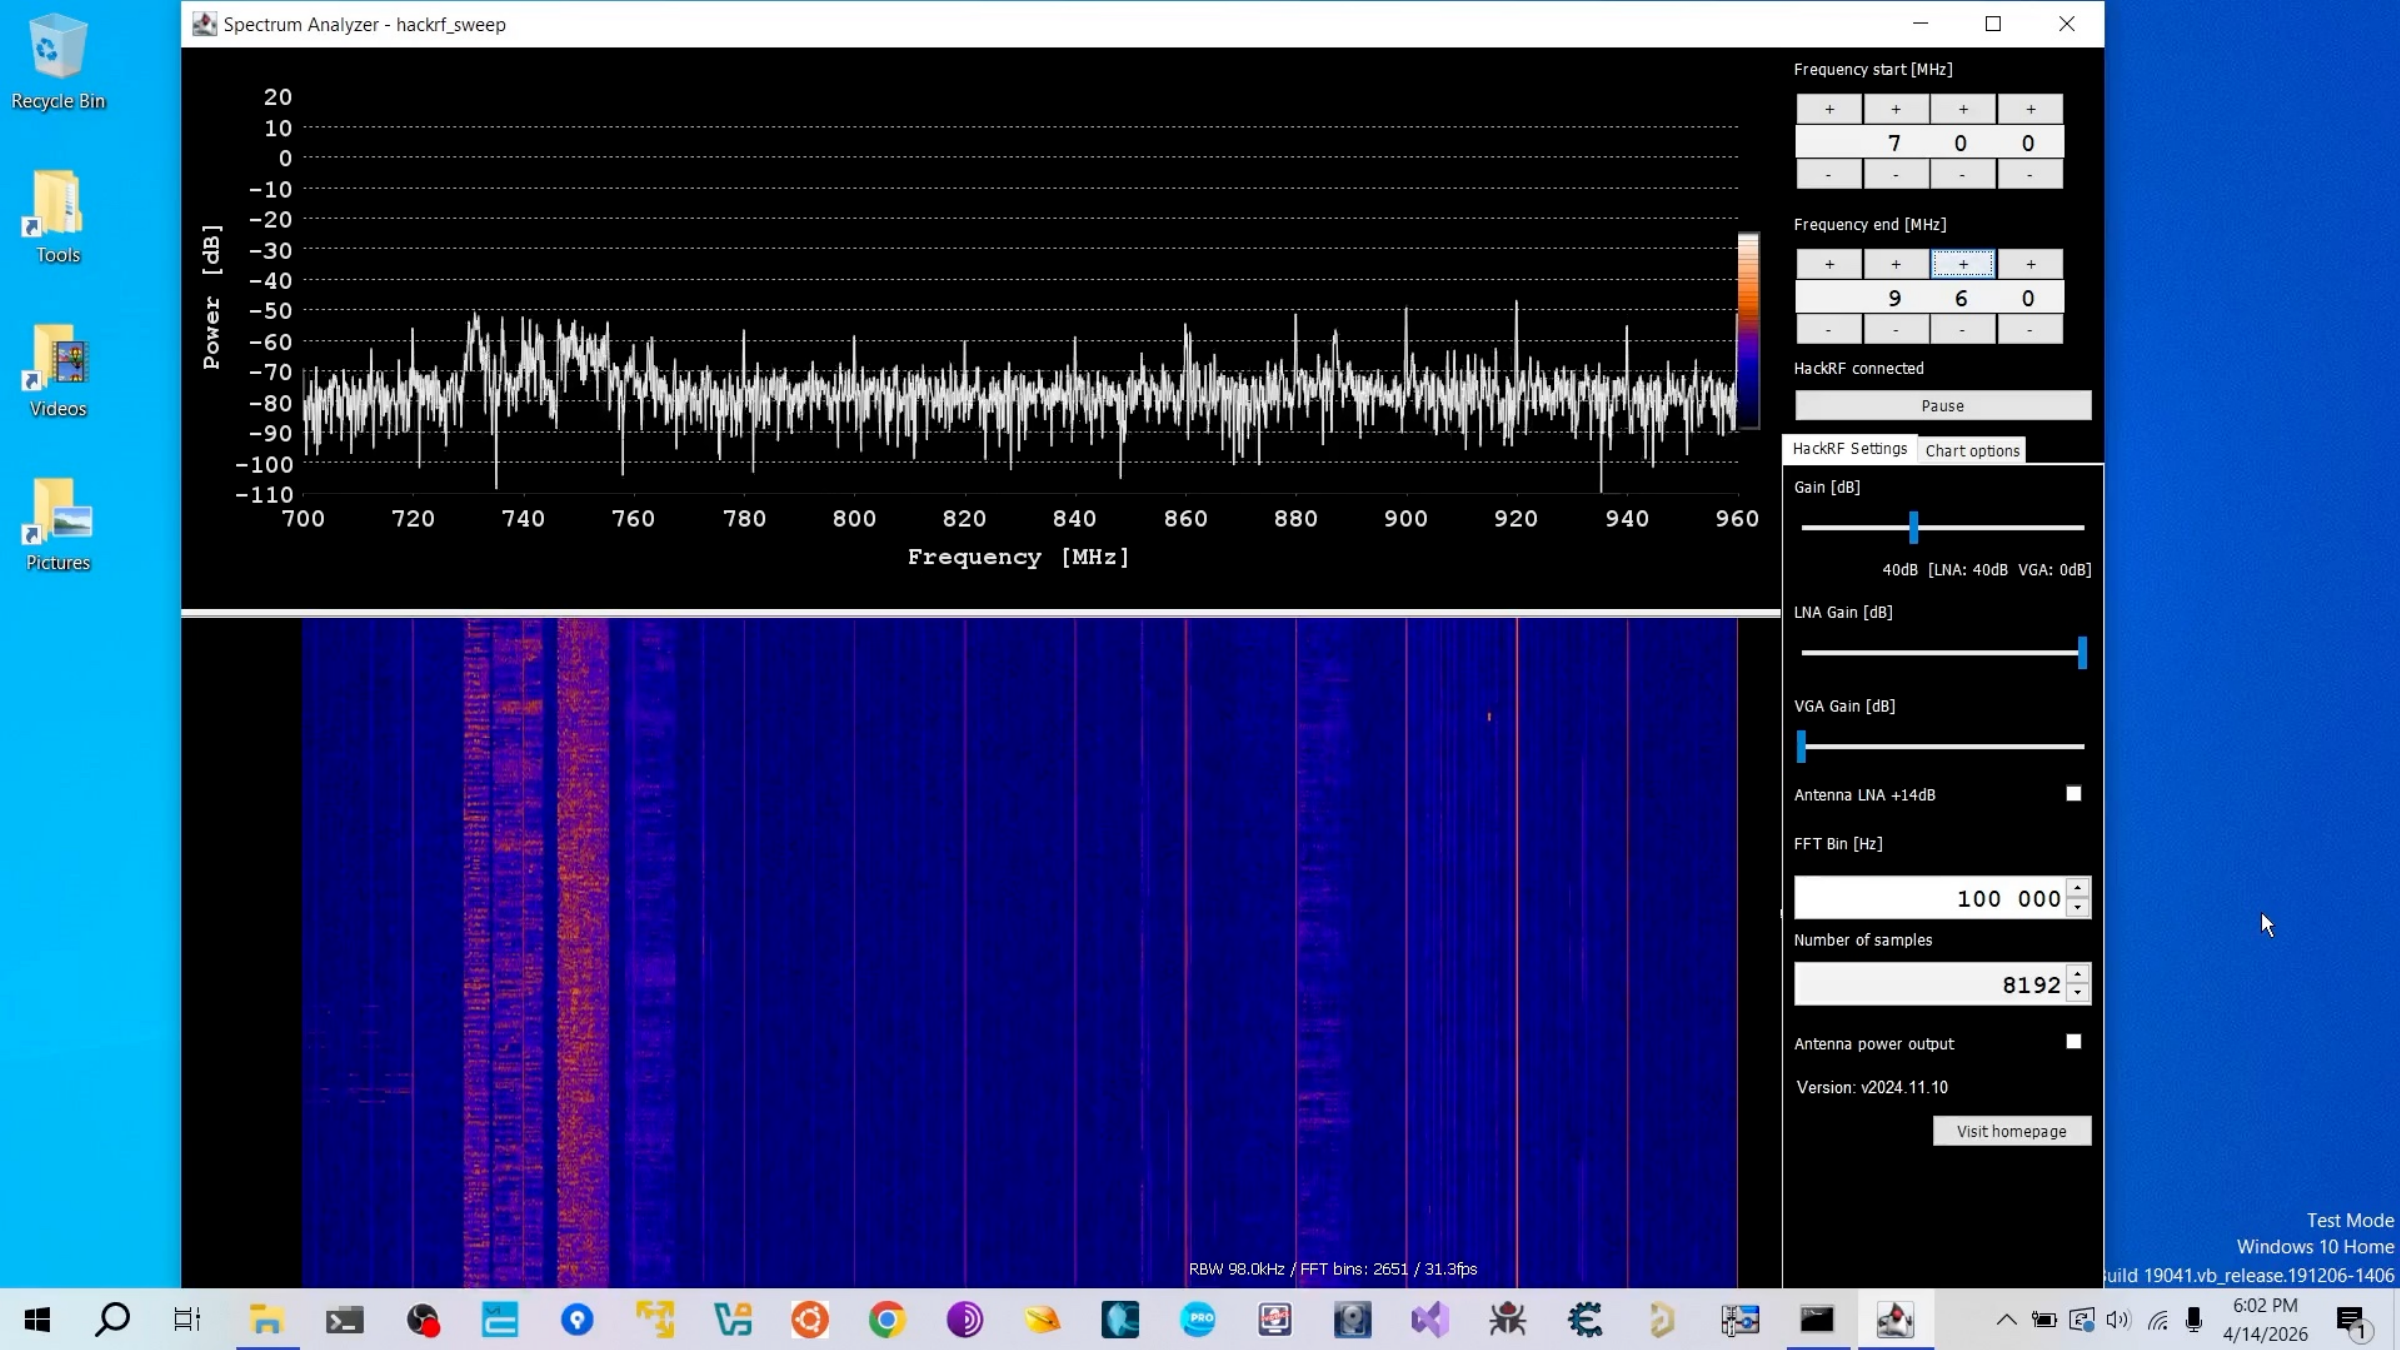Viewport: 2400px width, 1350px height.
Task: Decrease the ones digit of Frequency end
Action: (2030, 330)
